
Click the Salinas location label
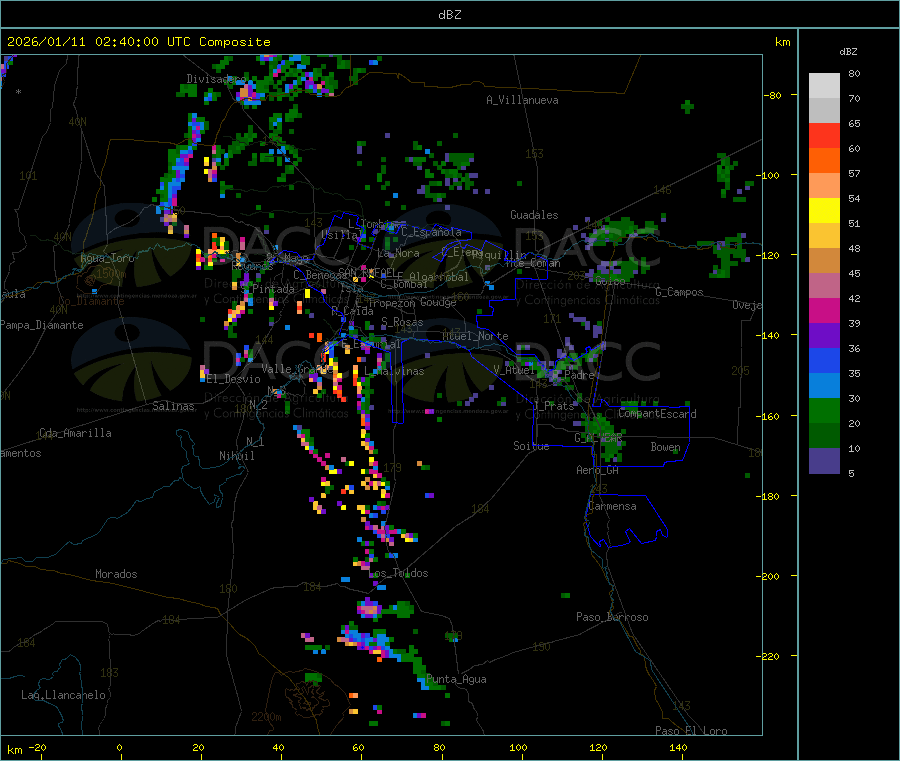point(173,406)
